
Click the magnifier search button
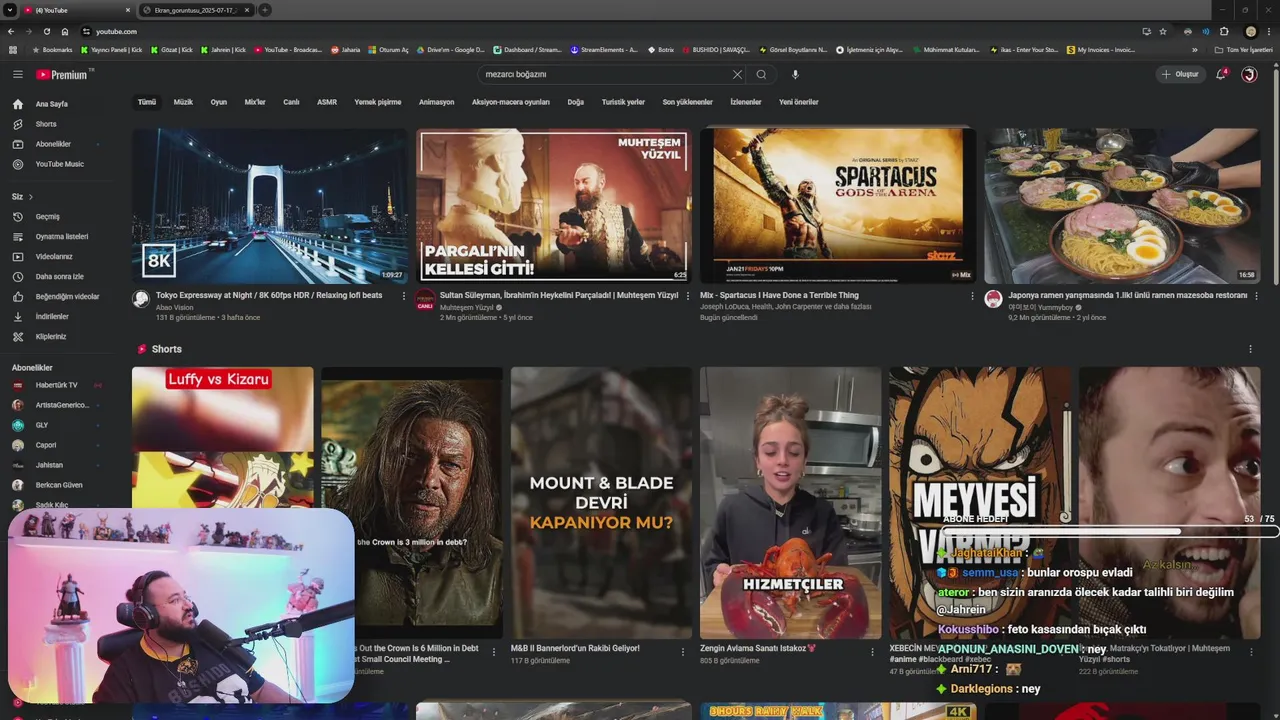(761, 74)
